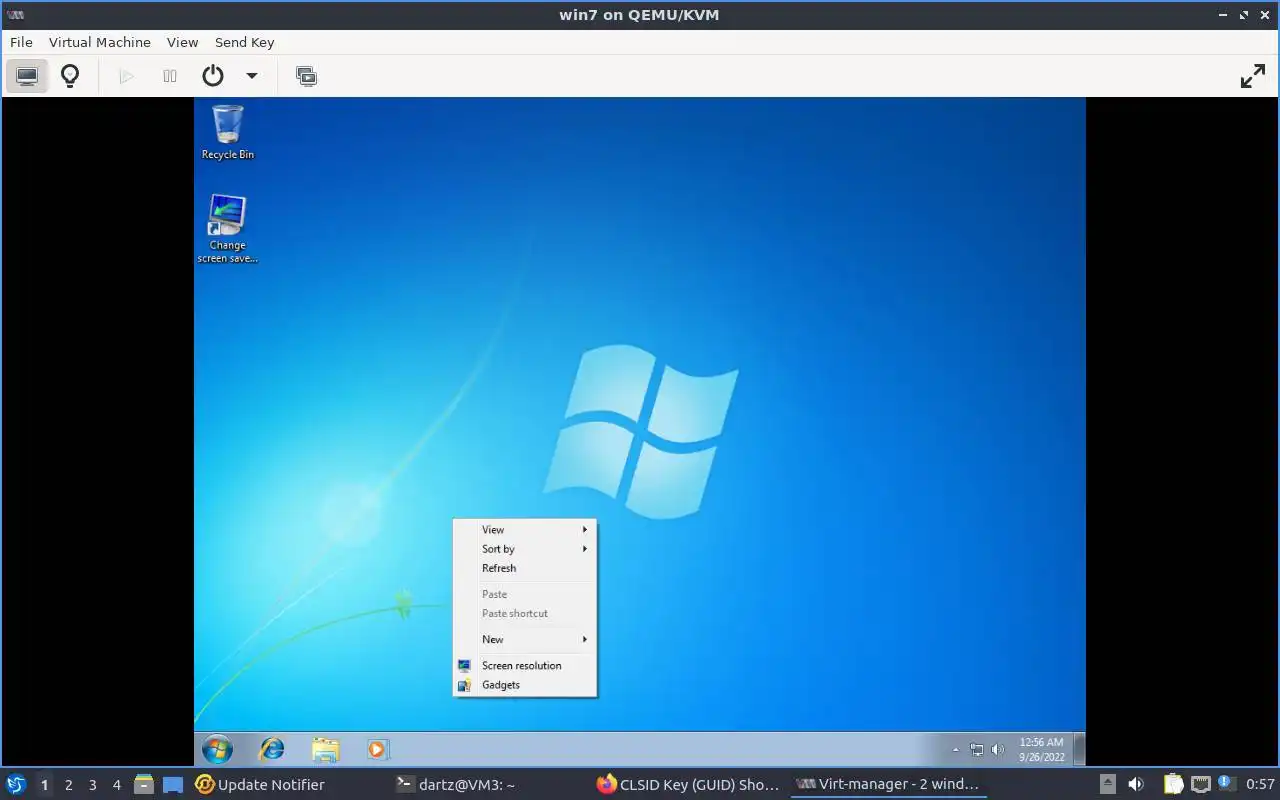Open file manager launcher on host panel
Screen dimensions: 1280x800
[x=144, y=785]
